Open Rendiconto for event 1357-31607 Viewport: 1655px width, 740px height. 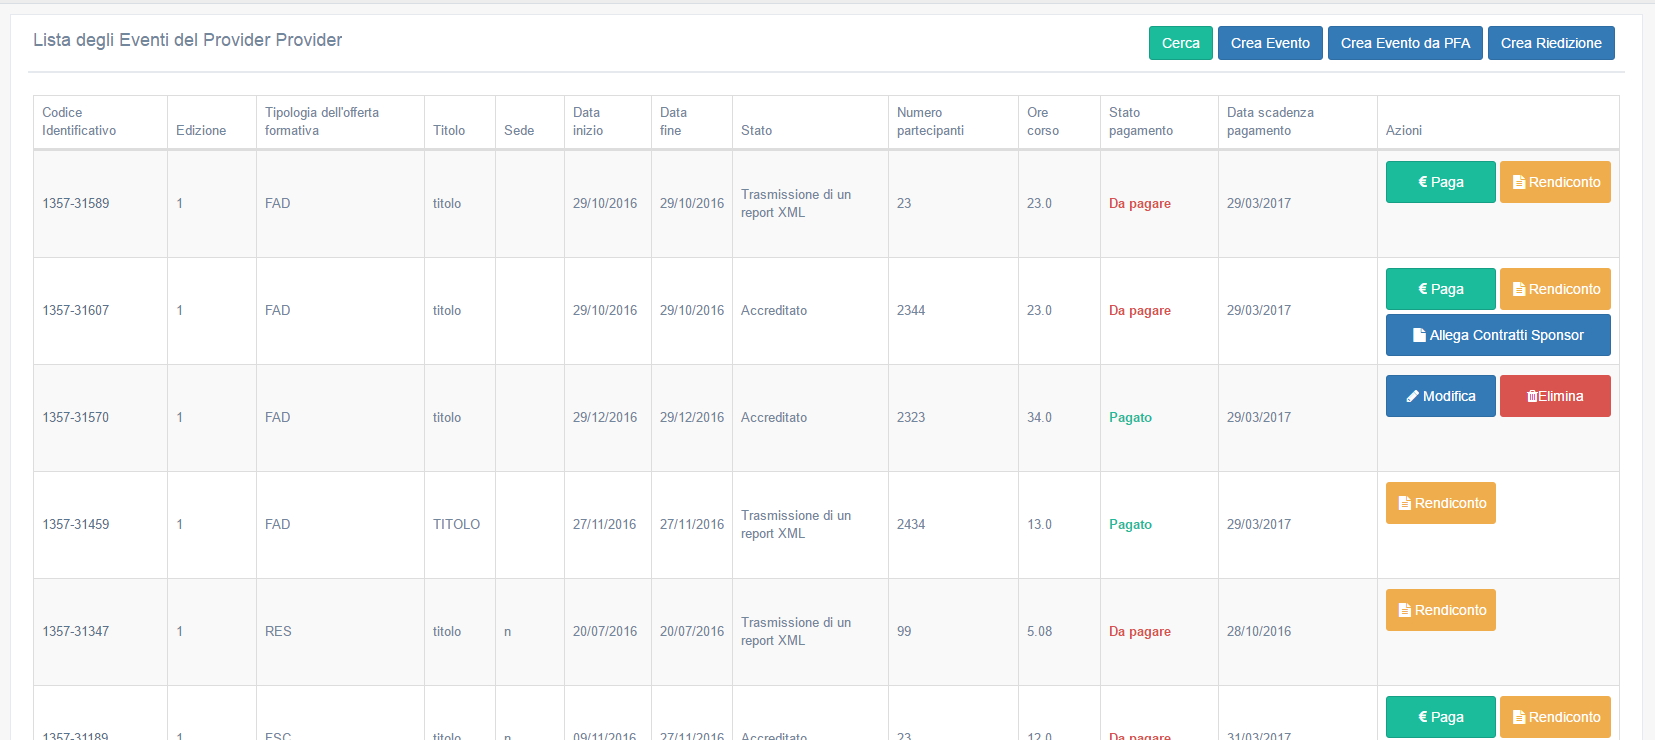[1555, 289]
